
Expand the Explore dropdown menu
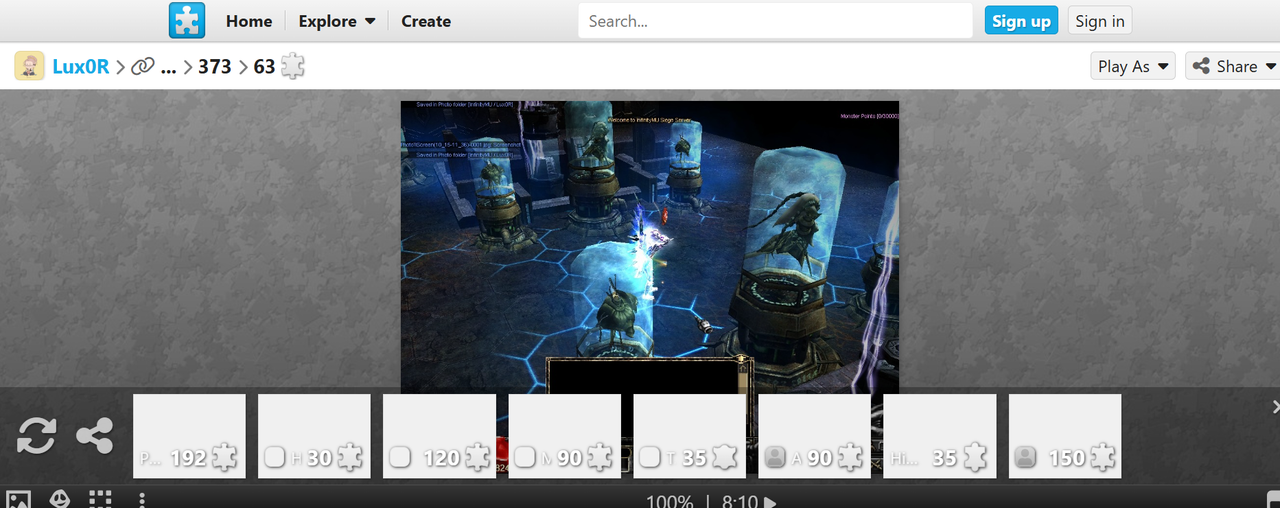[x=337, y=21]
